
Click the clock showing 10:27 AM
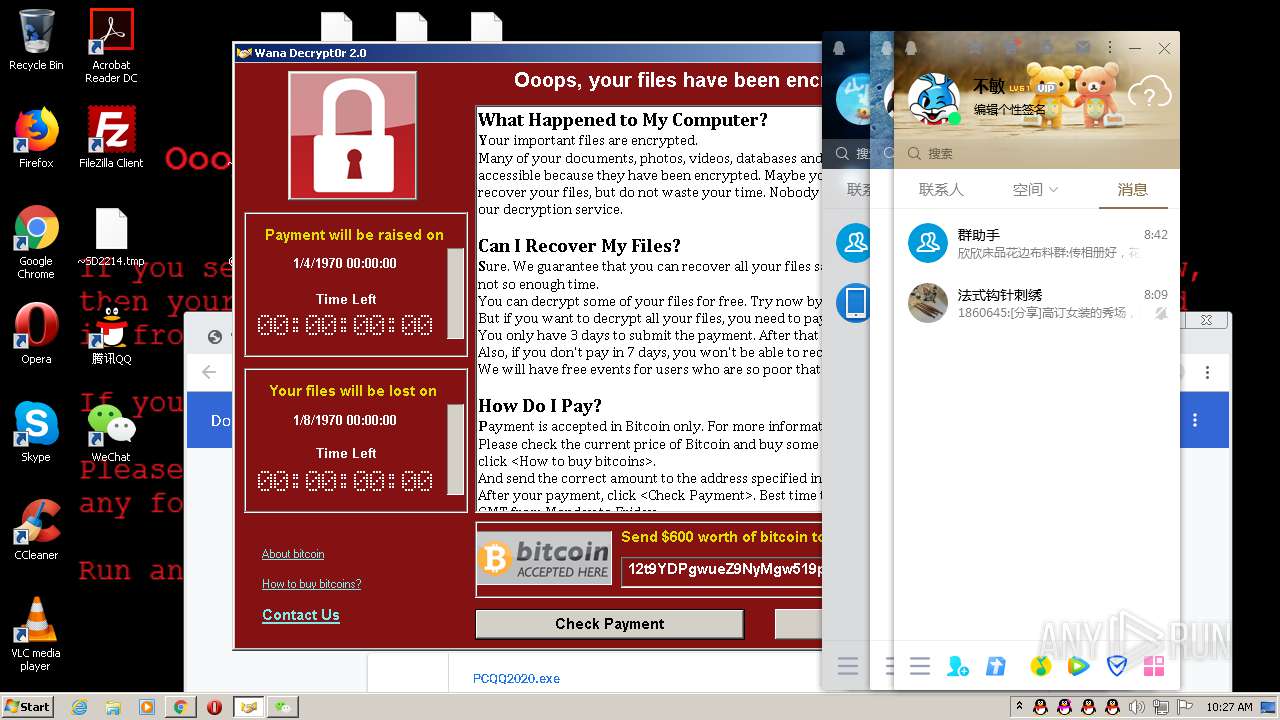(x=1229, y=707)
